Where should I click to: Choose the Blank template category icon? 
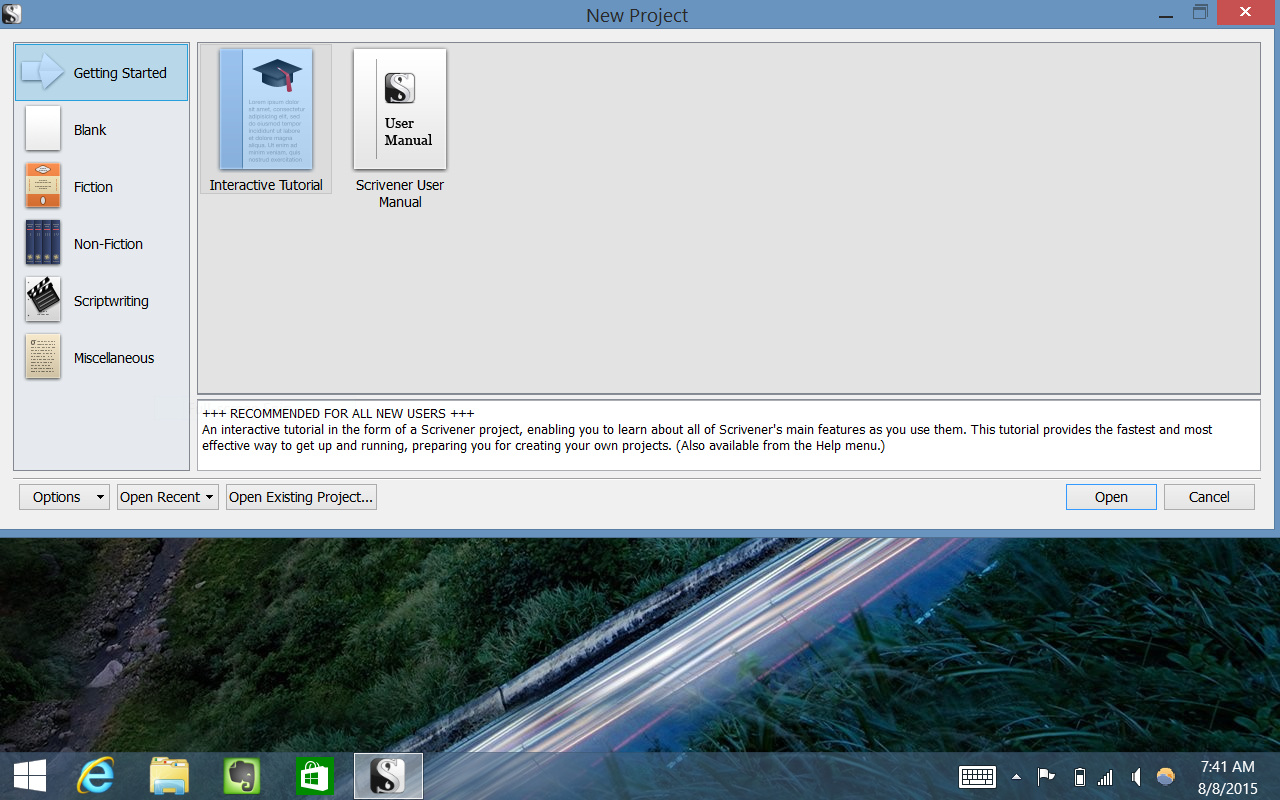click(43, 129)
